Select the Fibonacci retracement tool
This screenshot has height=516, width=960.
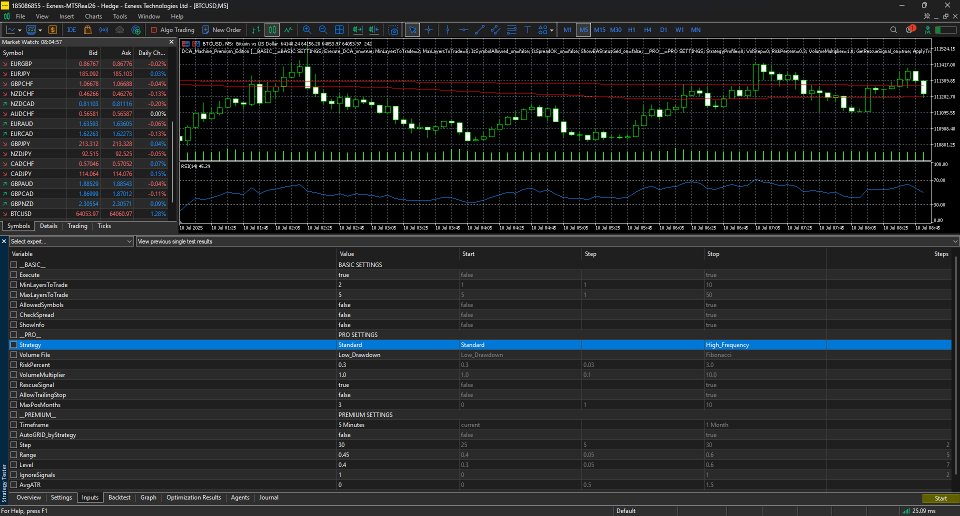511,29
